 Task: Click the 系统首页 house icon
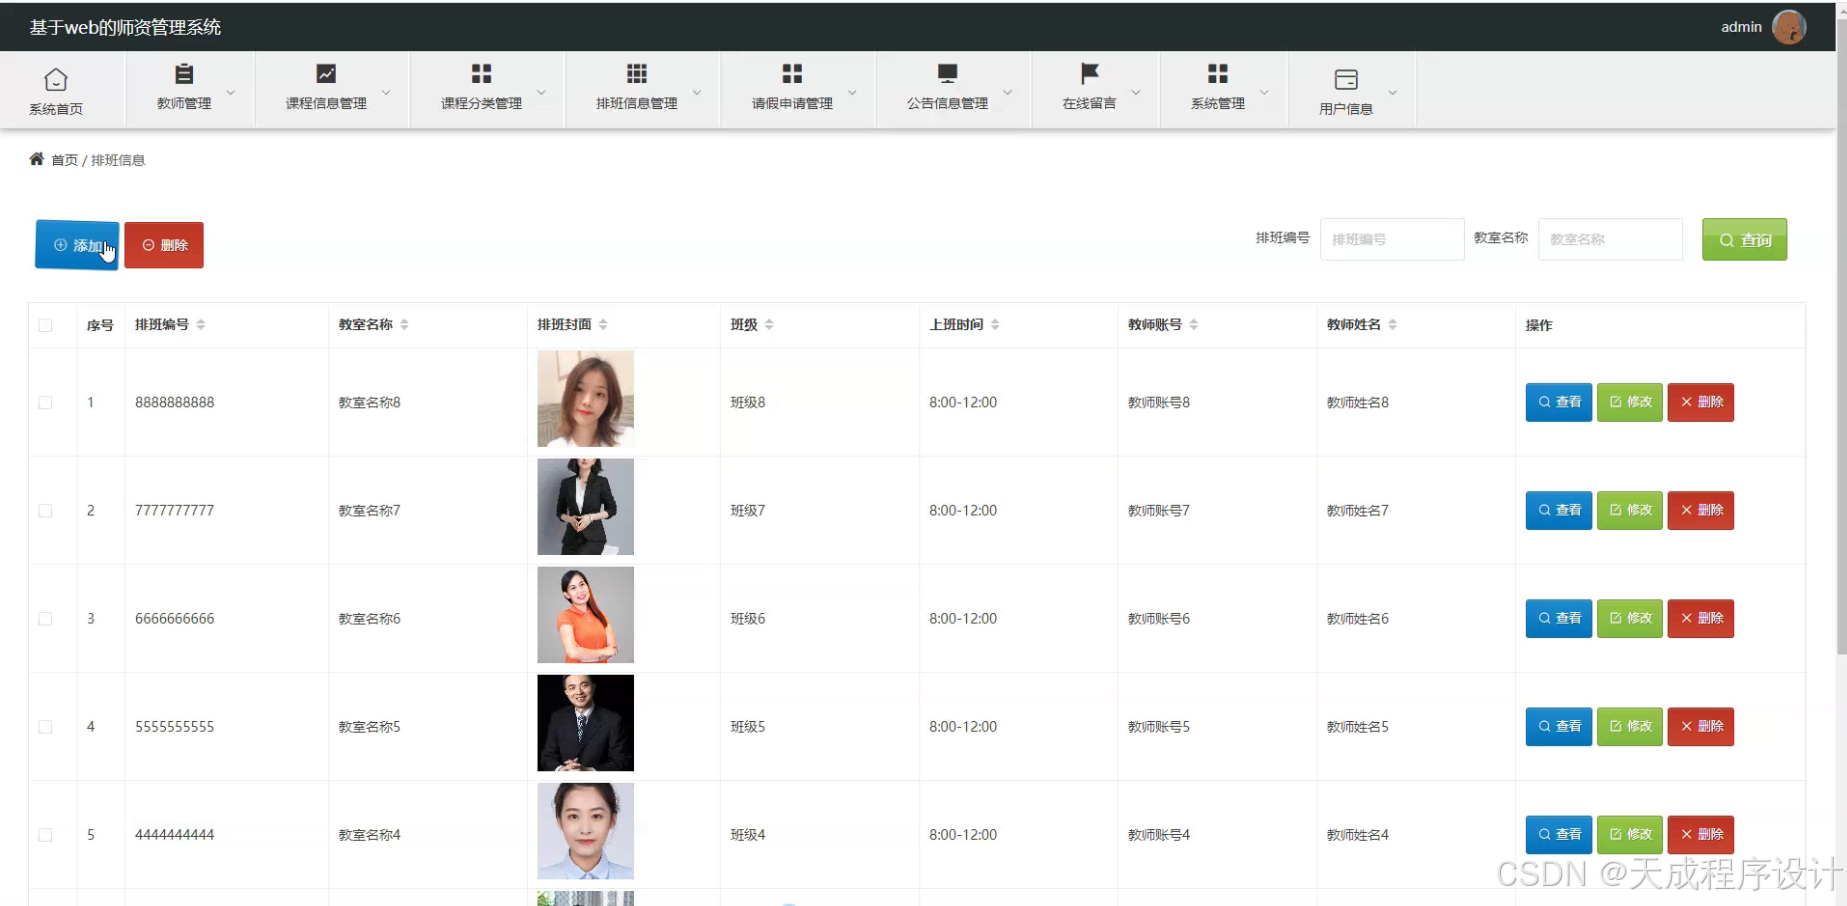tap(56, 79)
